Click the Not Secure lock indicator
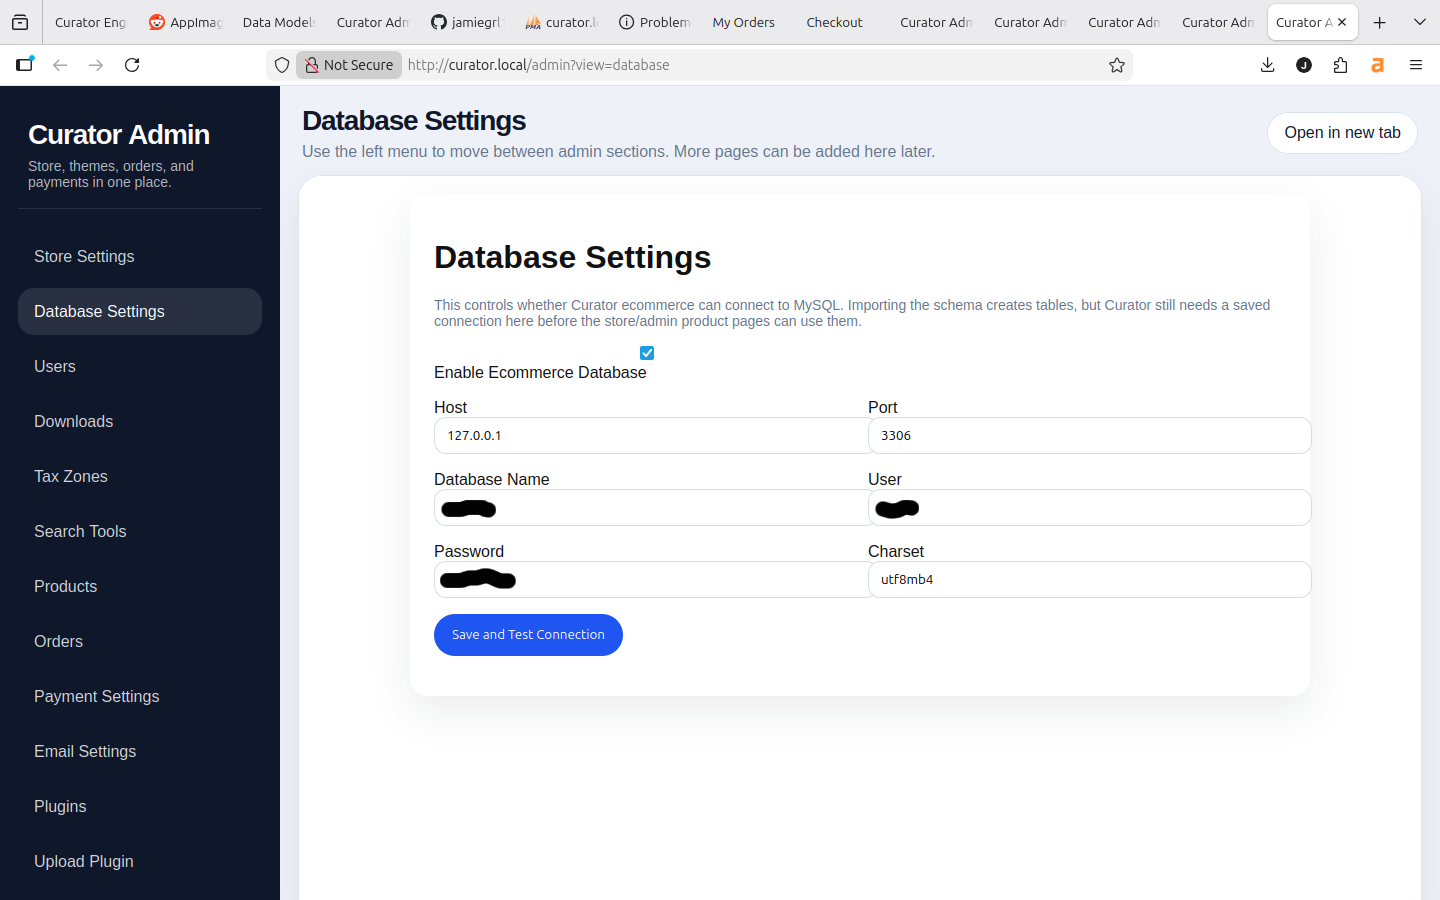The image size is (1440, 900). (x=349, y=65)
